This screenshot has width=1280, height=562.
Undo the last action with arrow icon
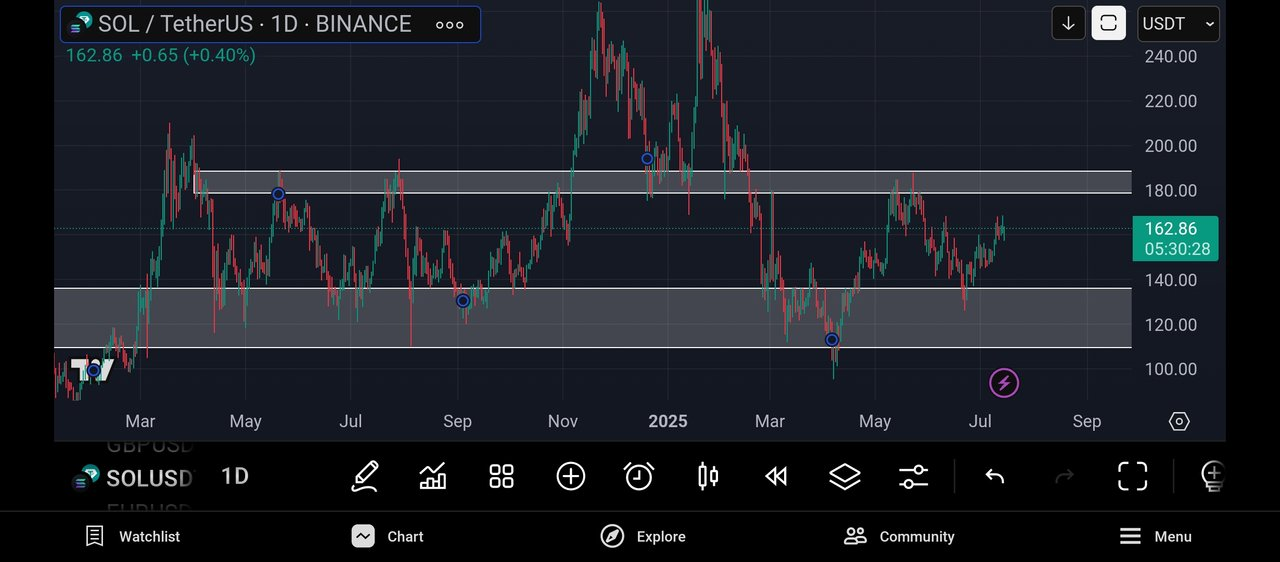pyautogui.click(x=994, y=476)
